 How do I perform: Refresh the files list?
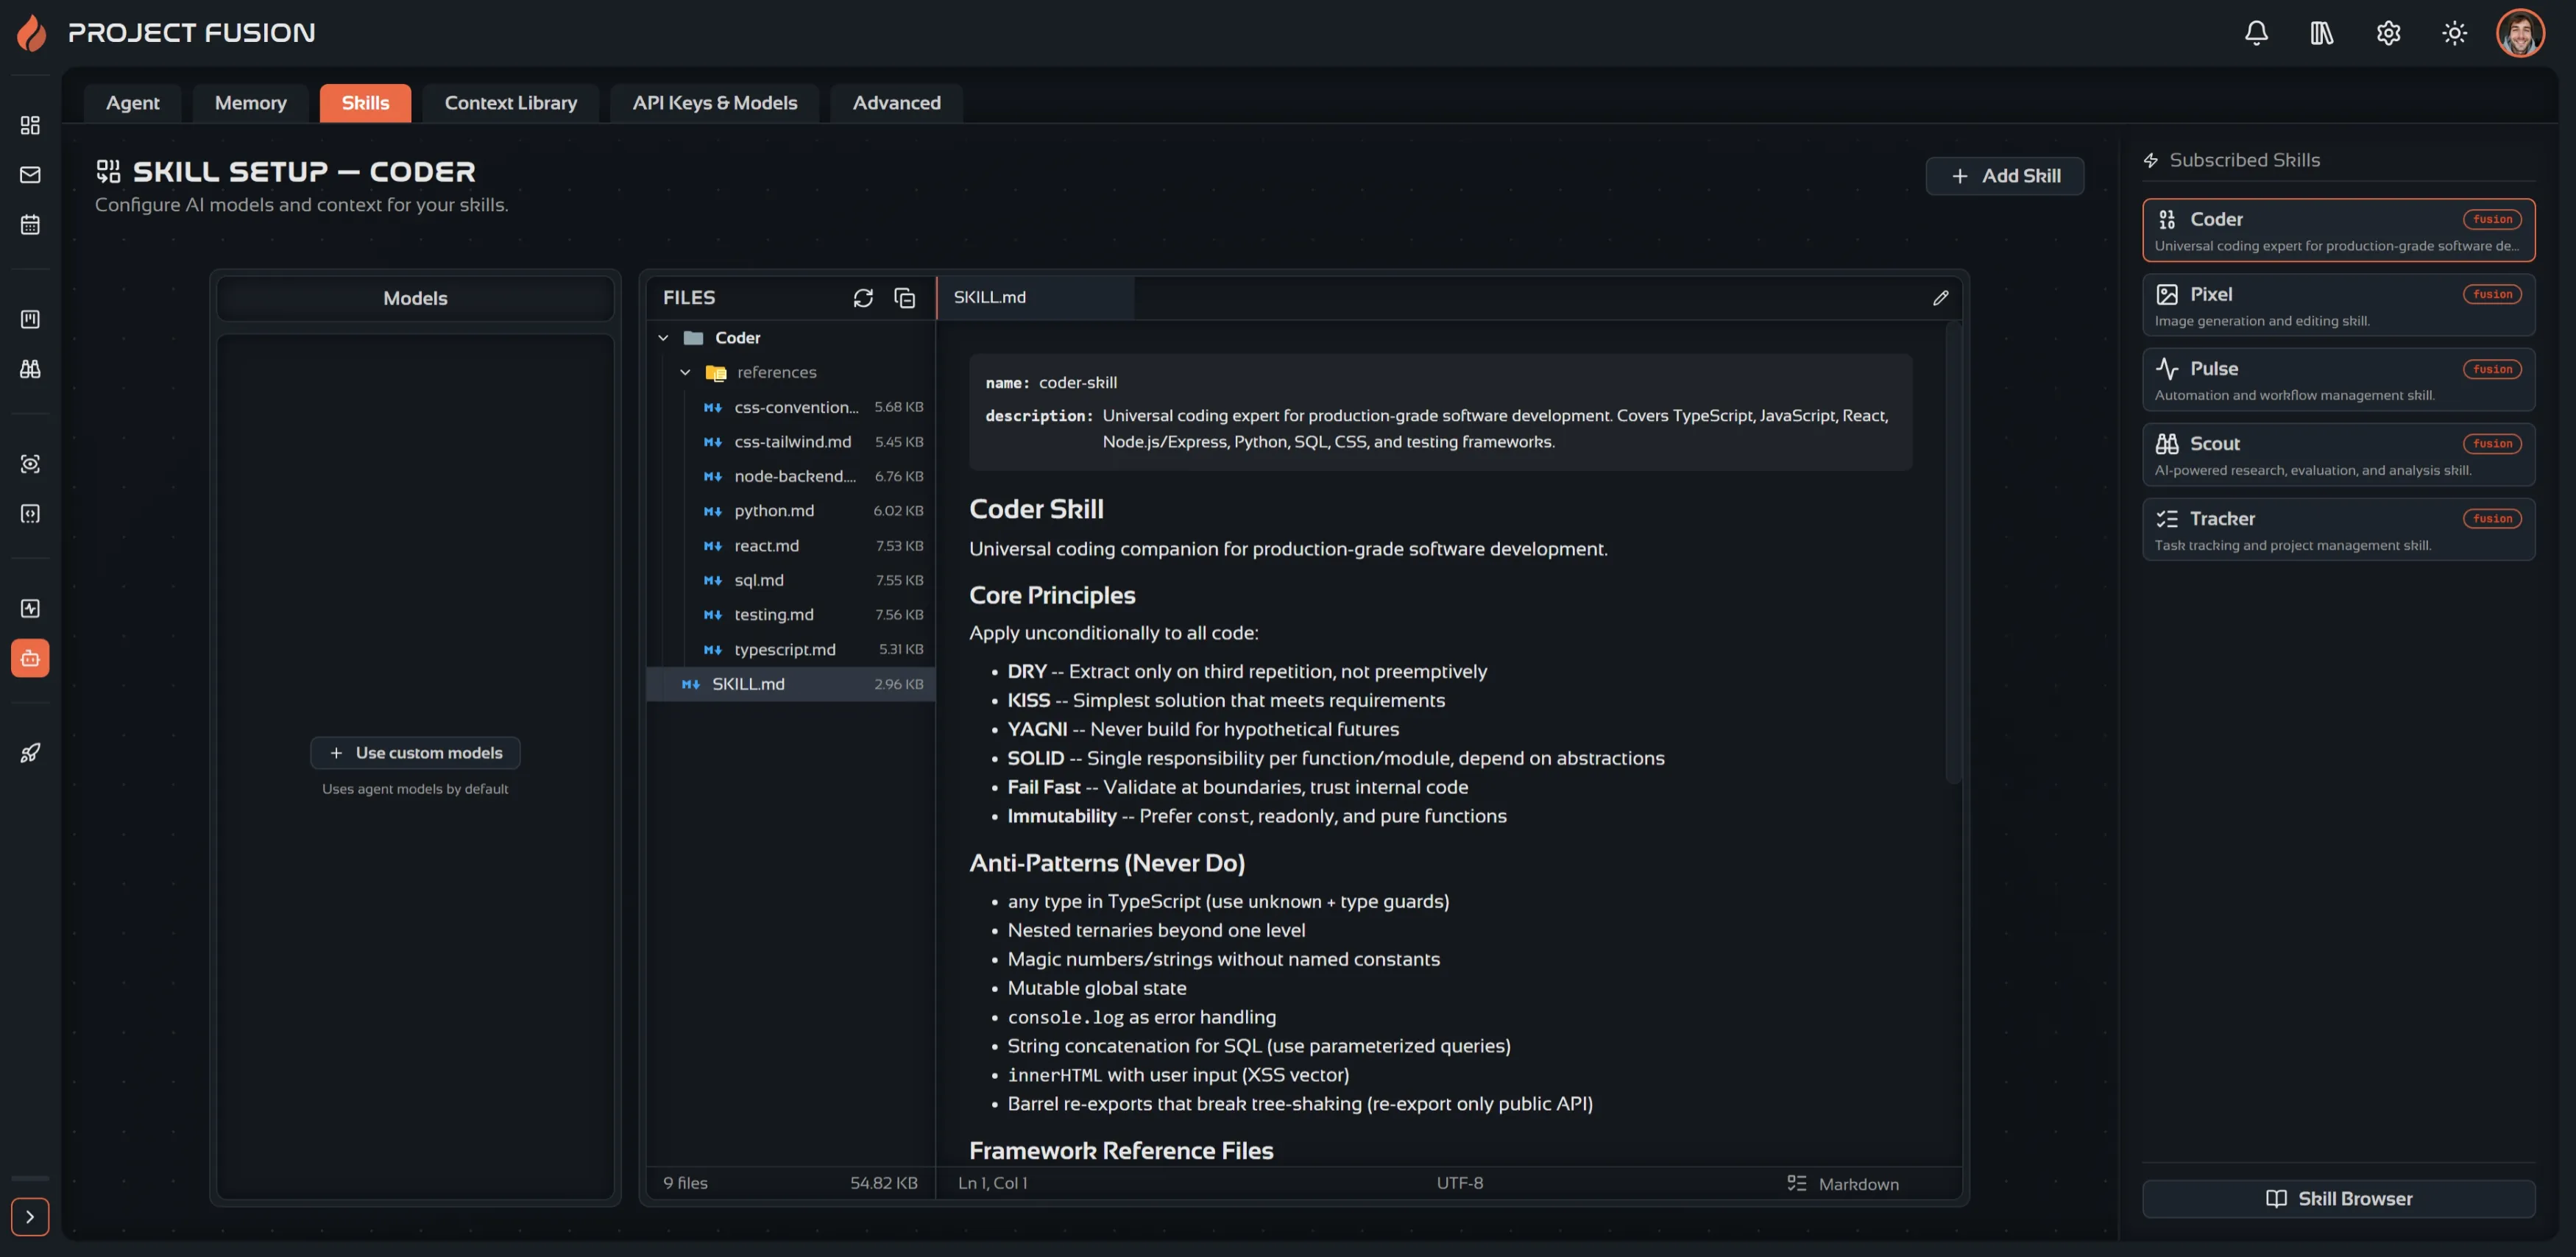point(863,298)
